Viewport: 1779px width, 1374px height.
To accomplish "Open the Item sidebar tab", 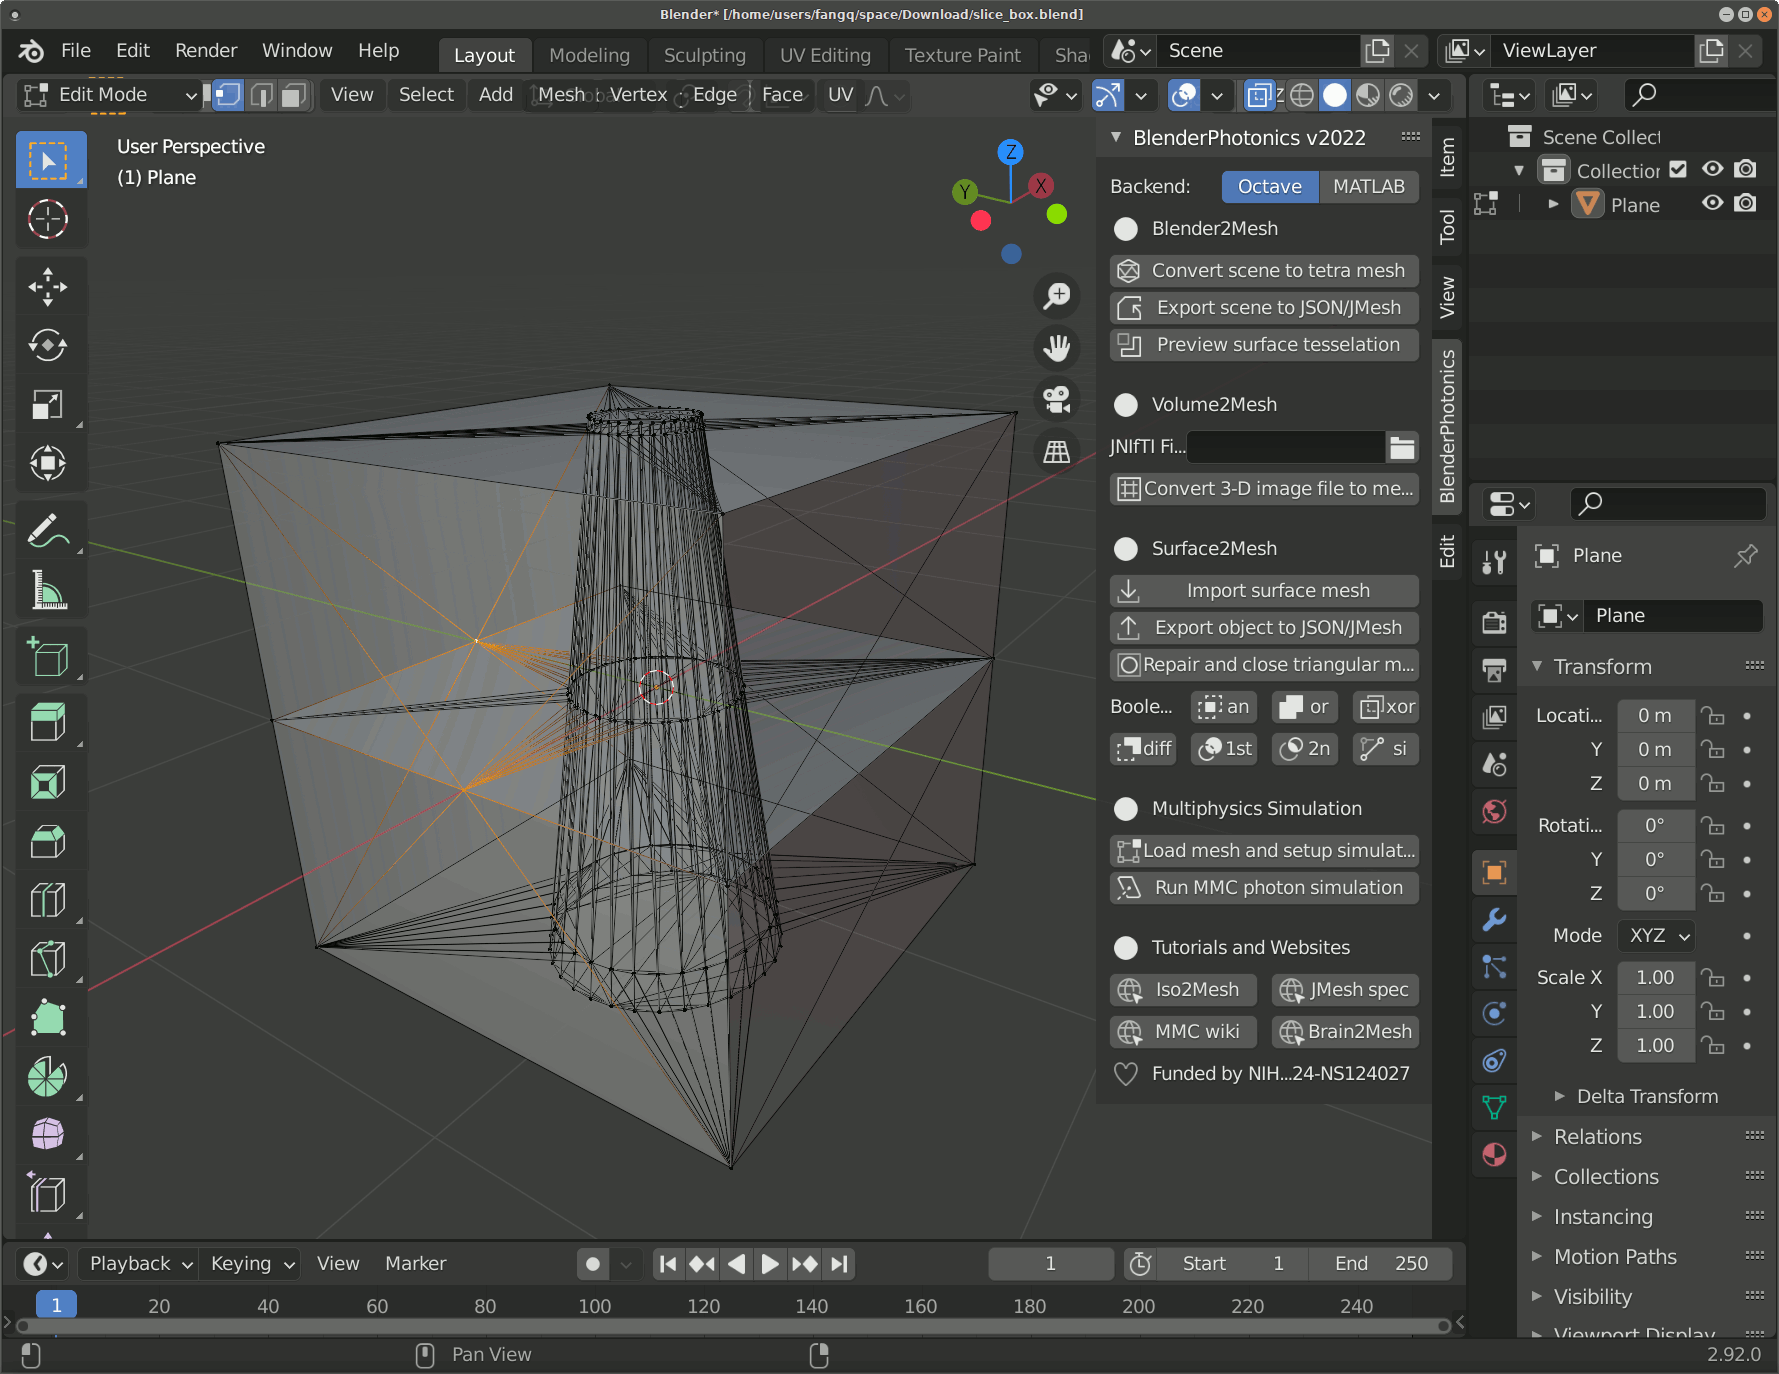I will (x=1447, y=158).
